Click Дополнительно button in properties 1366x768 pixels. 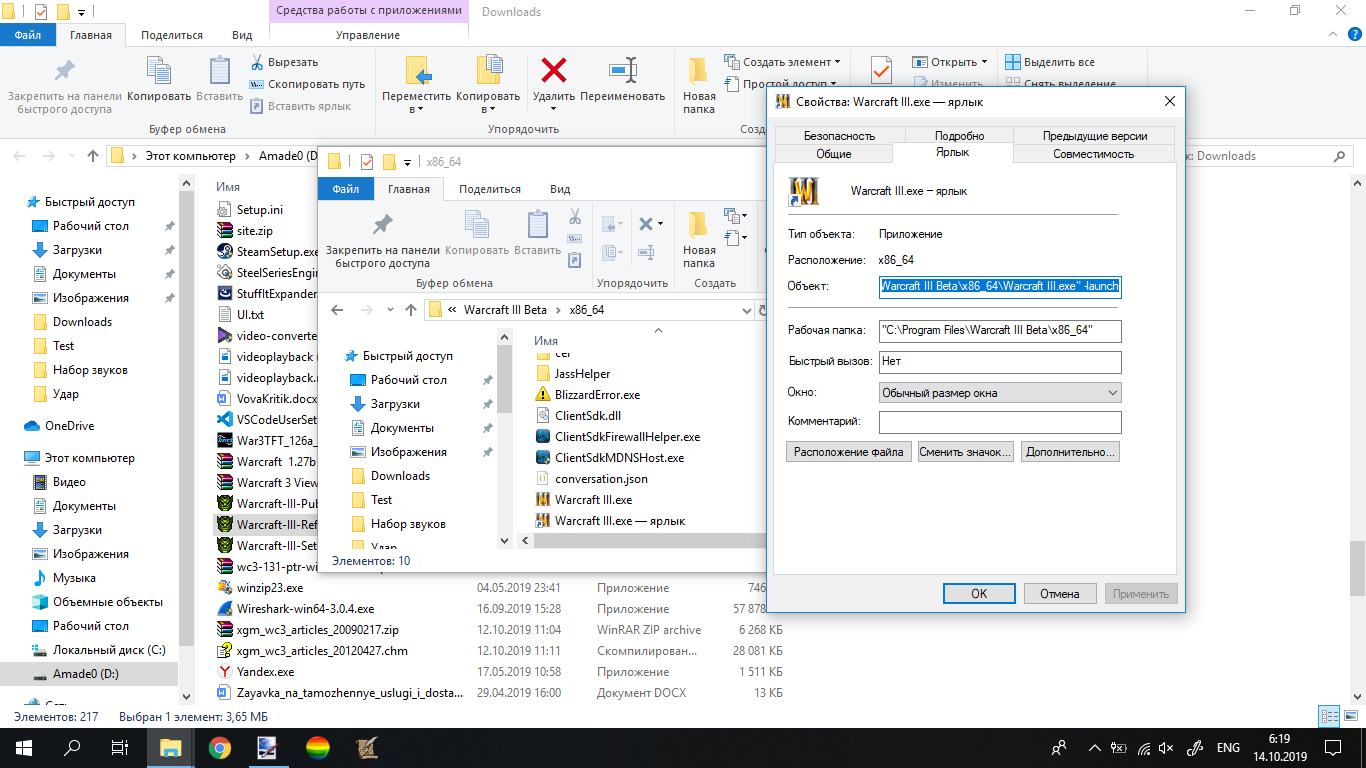[1069, 452]
